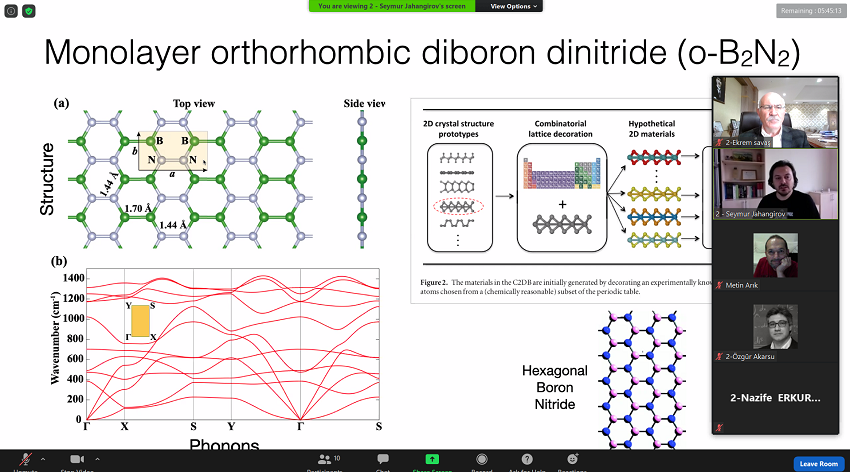The height and width of the screenshot is (472, 850).
Task: Select Seymur Jahangirov video thumbnail
Action: coord(774,184)
